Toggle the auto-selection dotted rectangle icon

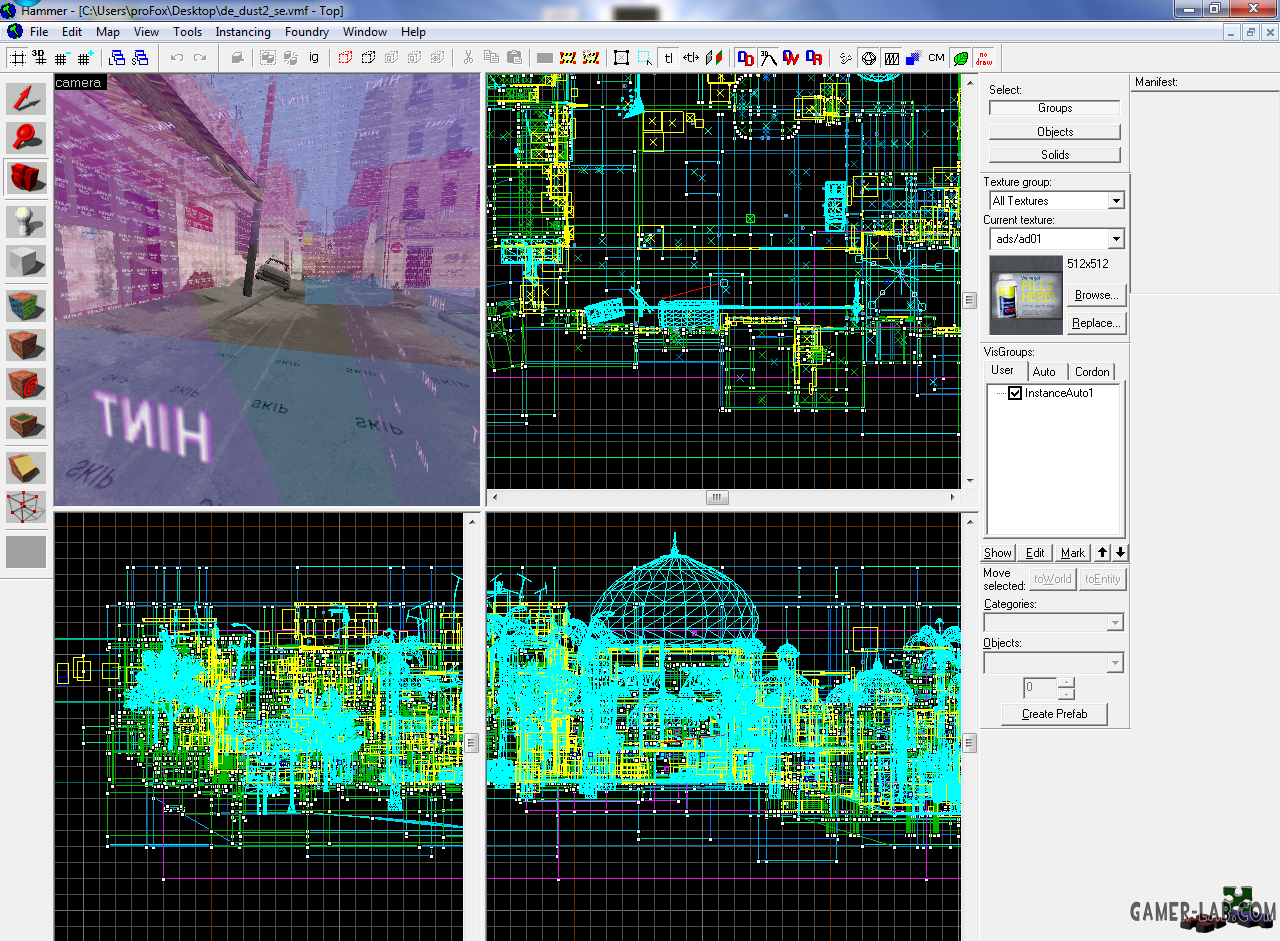click(x=645, y=58)
